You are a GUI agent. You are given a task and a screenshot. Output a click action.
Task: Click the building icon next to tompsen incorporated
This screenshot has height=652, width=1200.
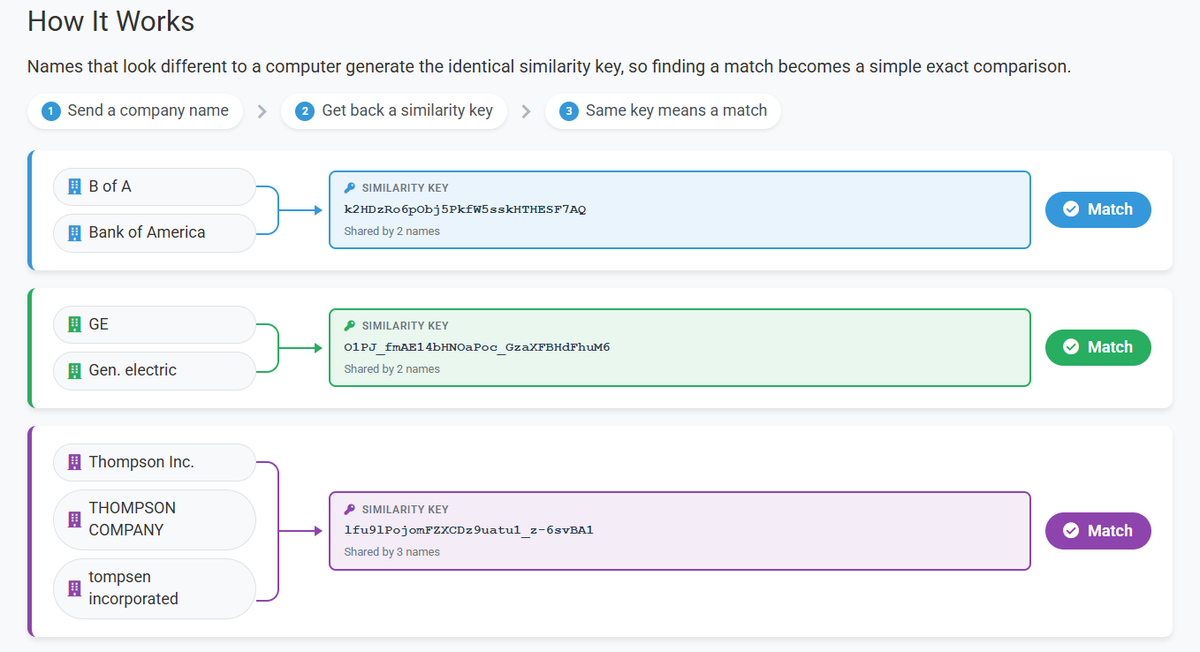tap(74, 588)
